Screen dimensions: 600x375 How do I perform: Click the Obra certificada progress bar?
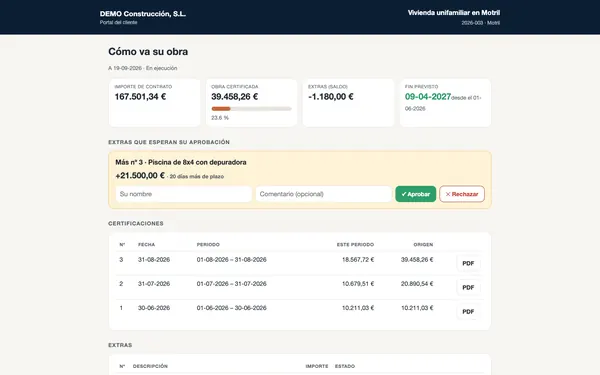[x=251, y=109]
